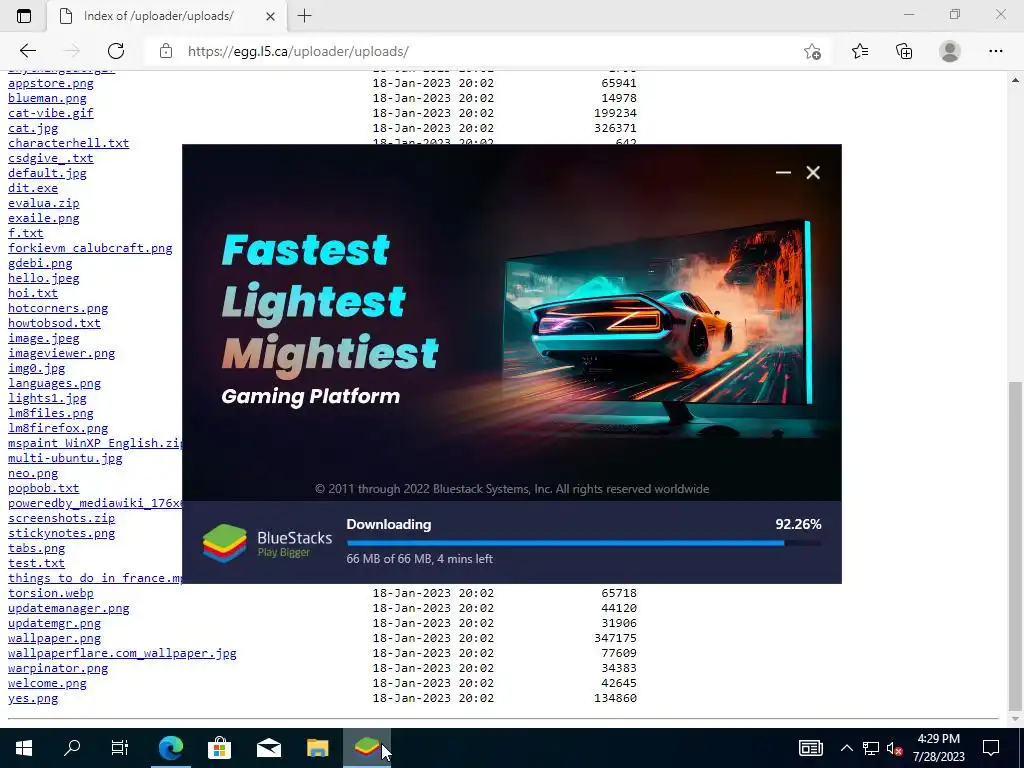Open the imageviewer.png link
This screenshot has width=1024, height=768.
point(61,353)
